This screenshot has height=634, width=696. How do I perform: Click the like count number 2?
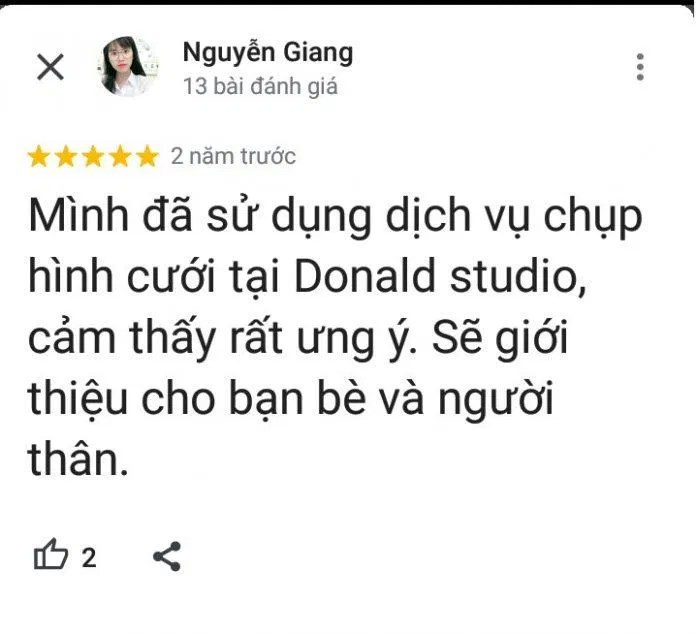click(89, 558)
